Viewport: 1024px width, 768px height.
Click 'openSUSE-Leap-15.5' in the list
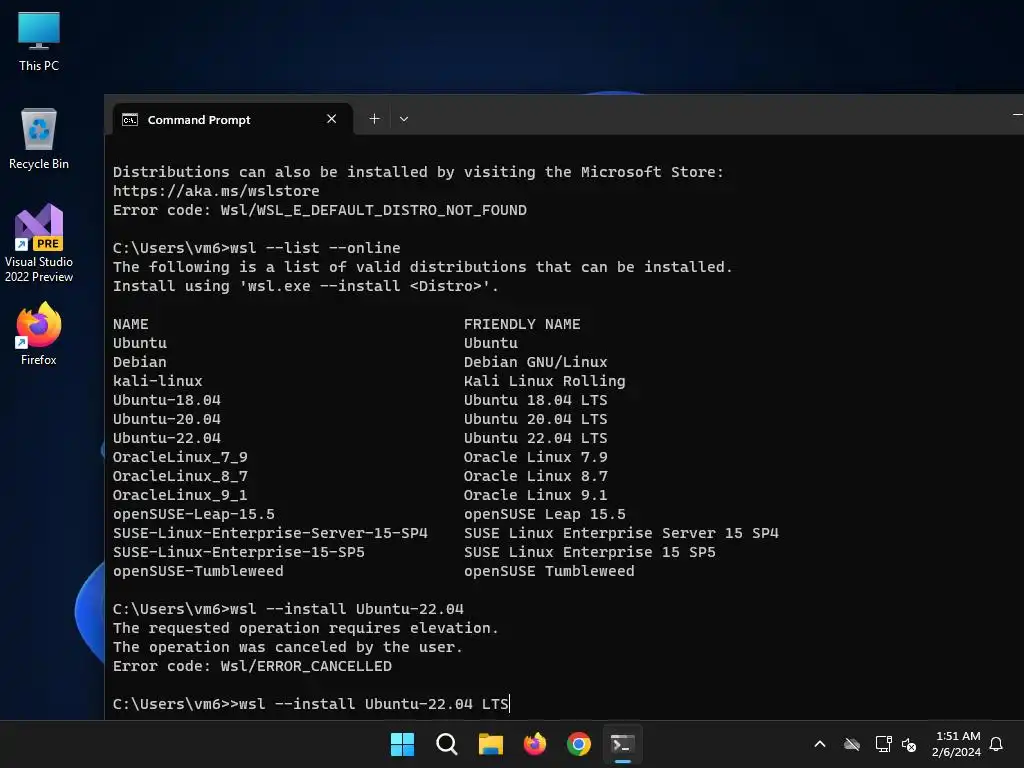194,514
